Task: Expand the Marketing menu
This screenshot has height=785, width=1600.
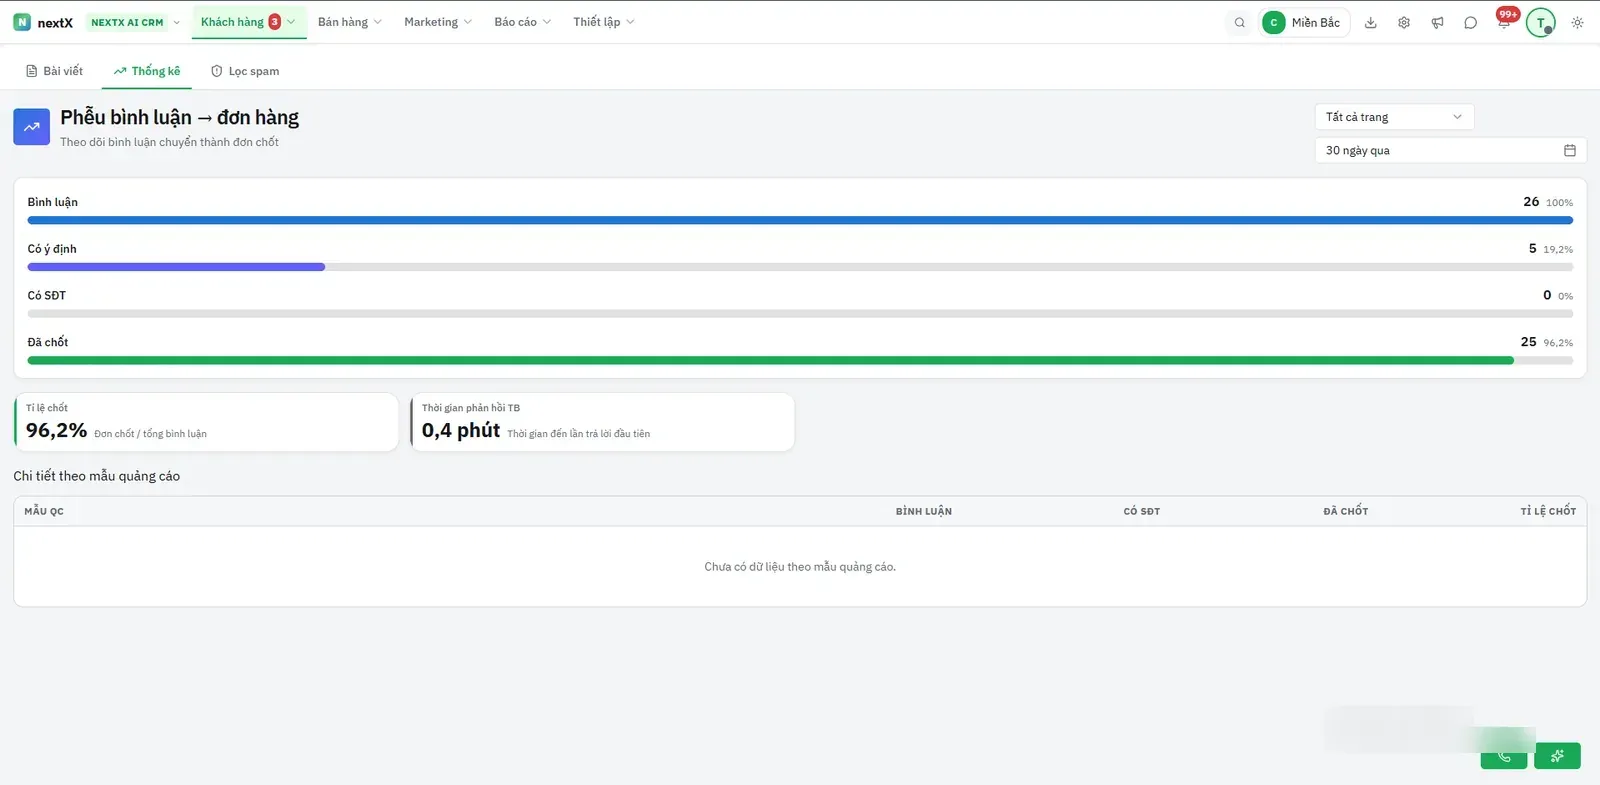Action: pyautogui.click(x=438, y=22)
